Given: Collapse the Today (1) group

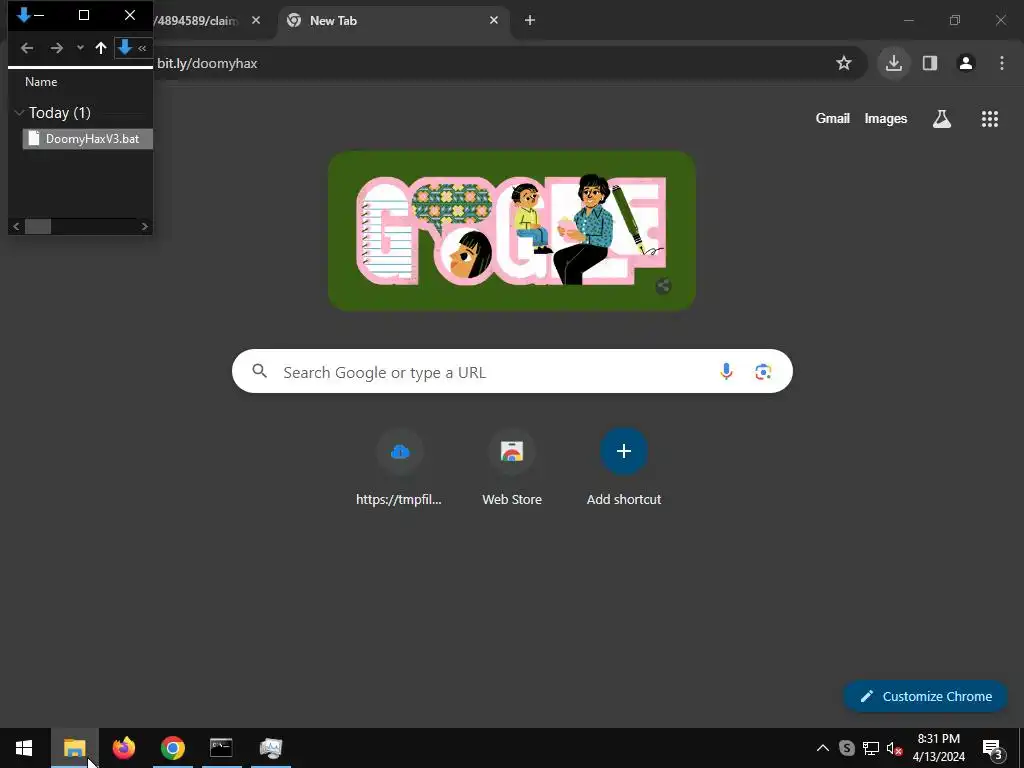Looking at the screenshot, I should pos(19,113).
